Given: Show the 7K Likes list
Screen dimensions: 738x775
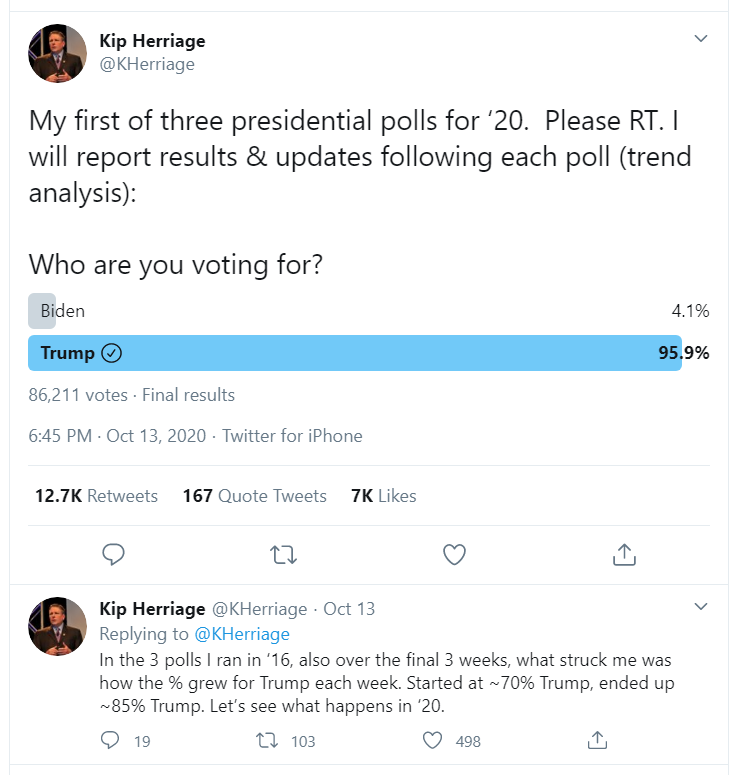Looking at the screenshot, I should click(384, 496).
